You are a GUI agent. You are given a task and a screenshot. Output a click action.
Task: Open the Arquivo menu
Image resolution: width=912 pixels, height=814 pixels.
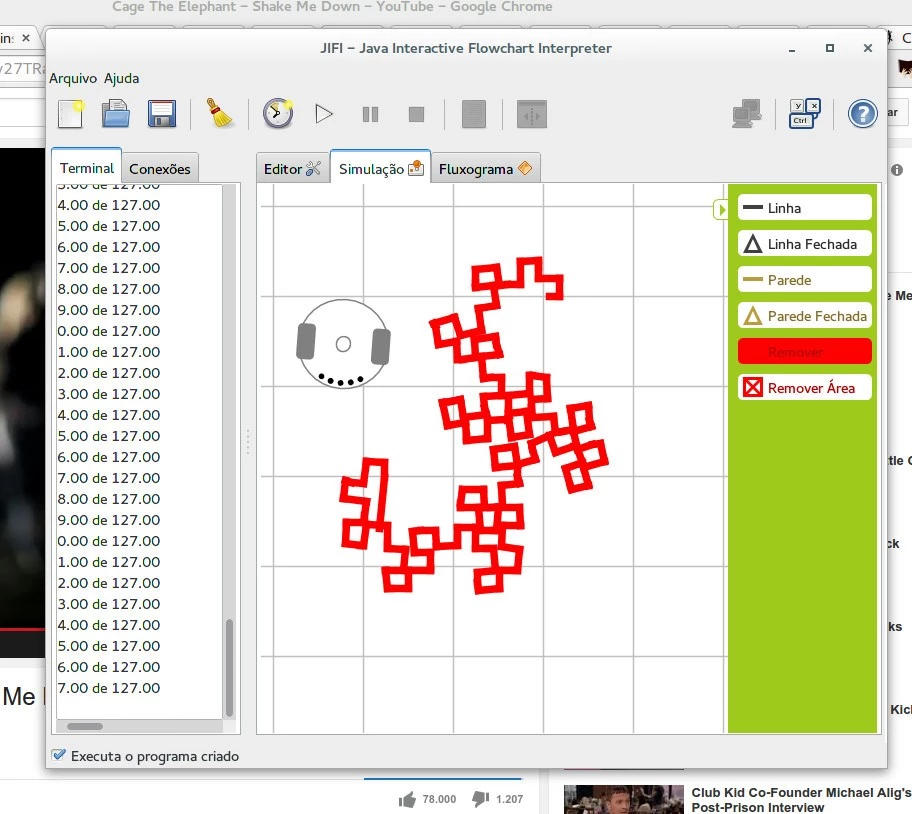coord(73,78)
